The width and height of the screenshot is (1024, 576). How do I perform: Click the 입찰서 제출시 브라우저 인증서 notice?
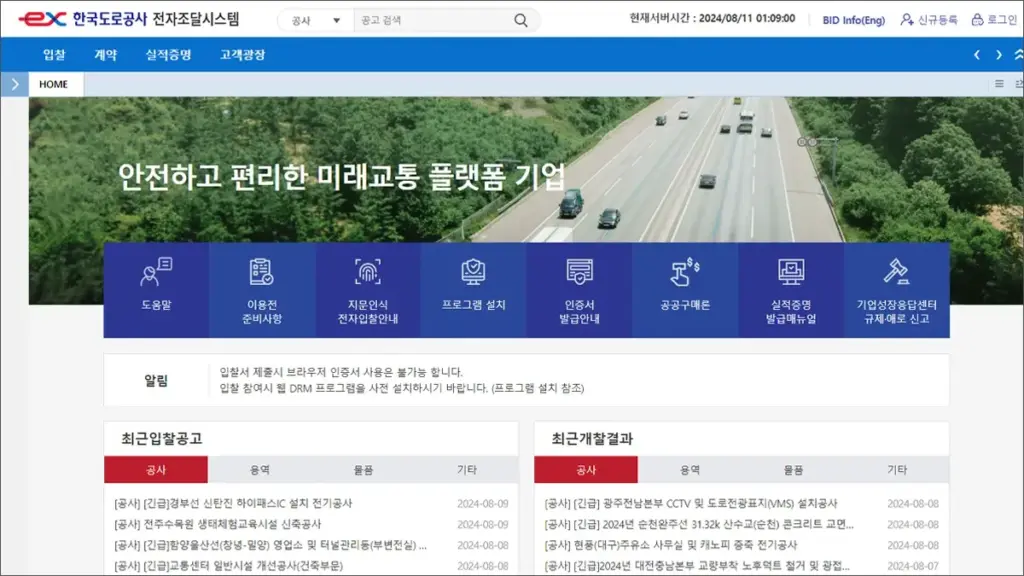click(341, 372)
